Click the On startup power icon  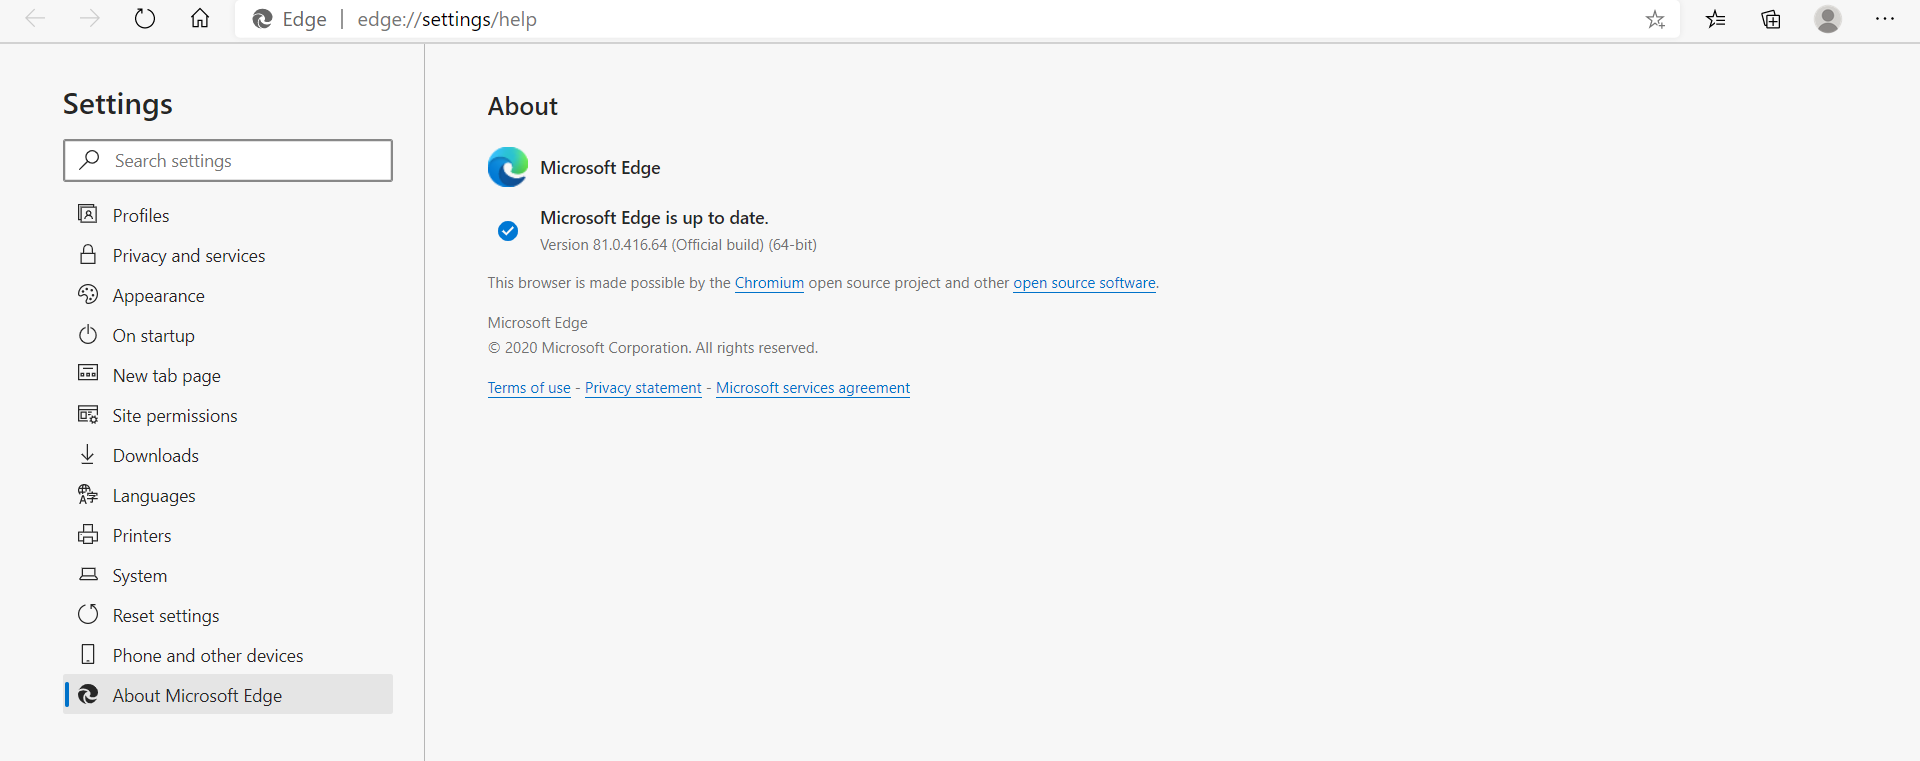click(x=88, y=334)
